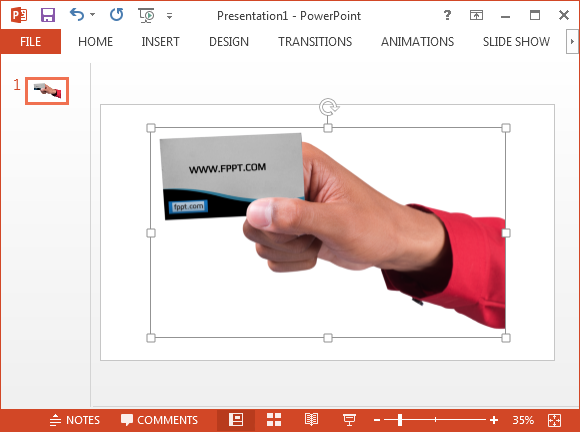Open zoom dialog via 35% label
The image size is (580, 432).
click(x=523, y=420)
